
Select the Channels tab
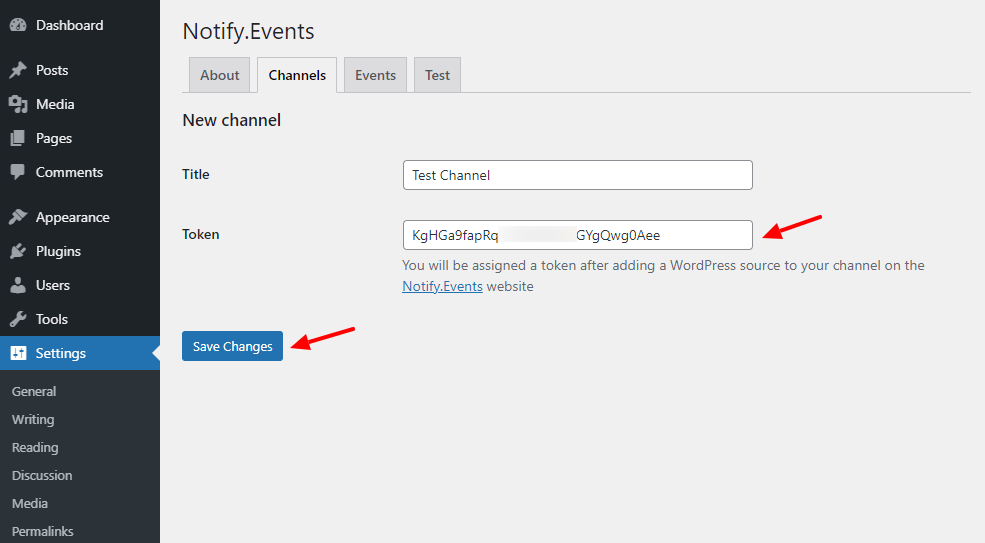pyautogui.click(x=297, y=75)
